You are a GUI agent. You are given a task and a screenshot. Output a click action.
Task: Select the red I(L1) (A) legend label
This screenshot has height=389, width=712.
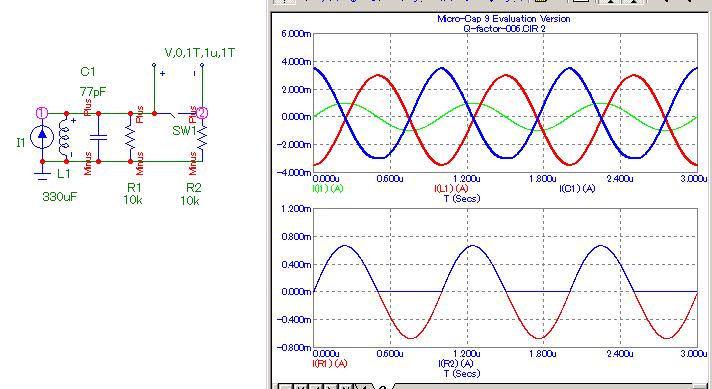tap(451, 188)
